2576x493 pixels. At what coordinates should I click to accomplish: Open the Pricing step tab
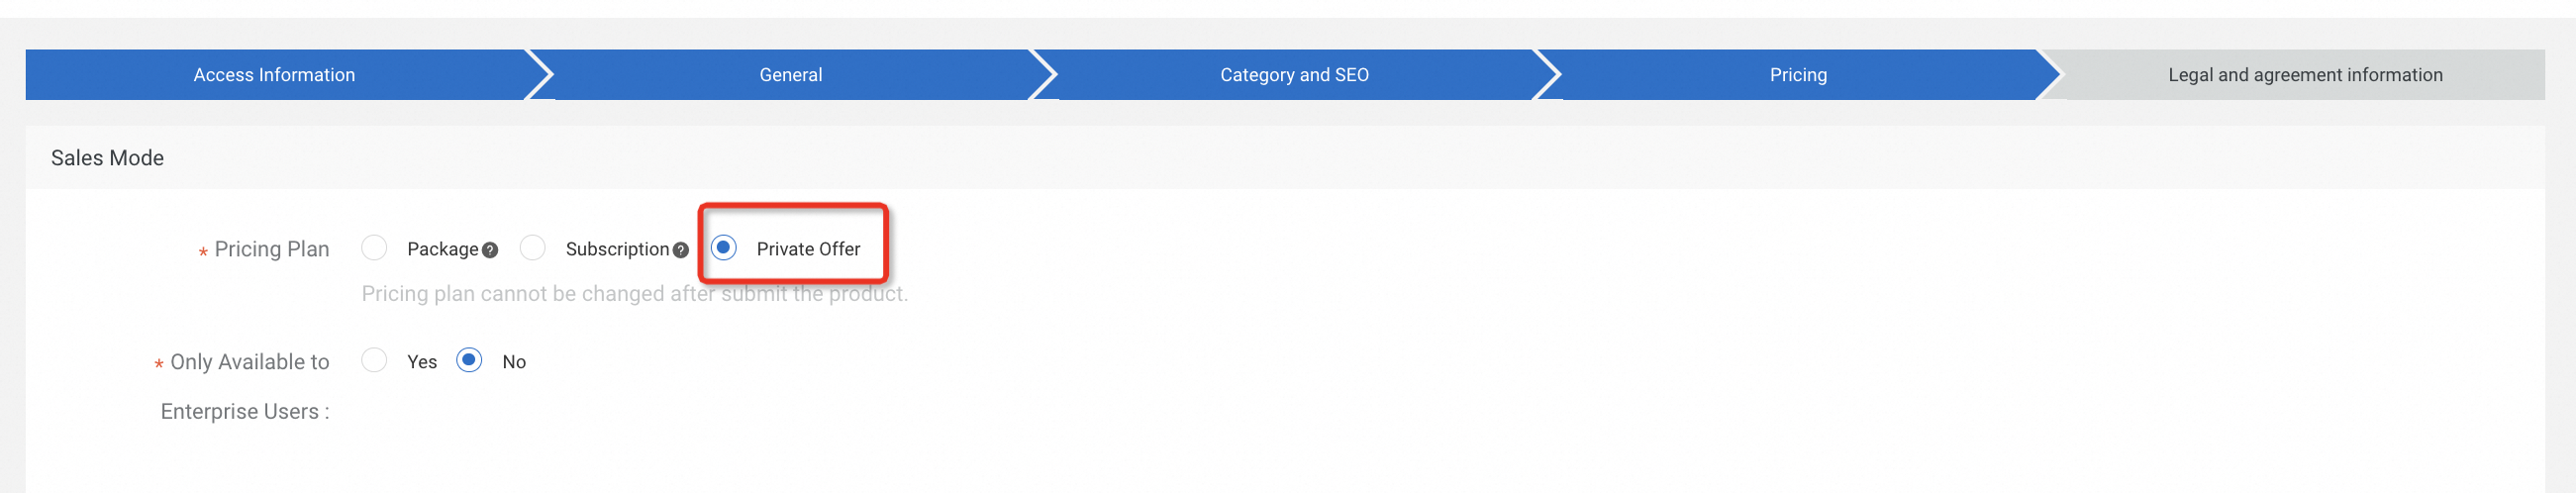pyautogui.click(x=1797, y=75)
